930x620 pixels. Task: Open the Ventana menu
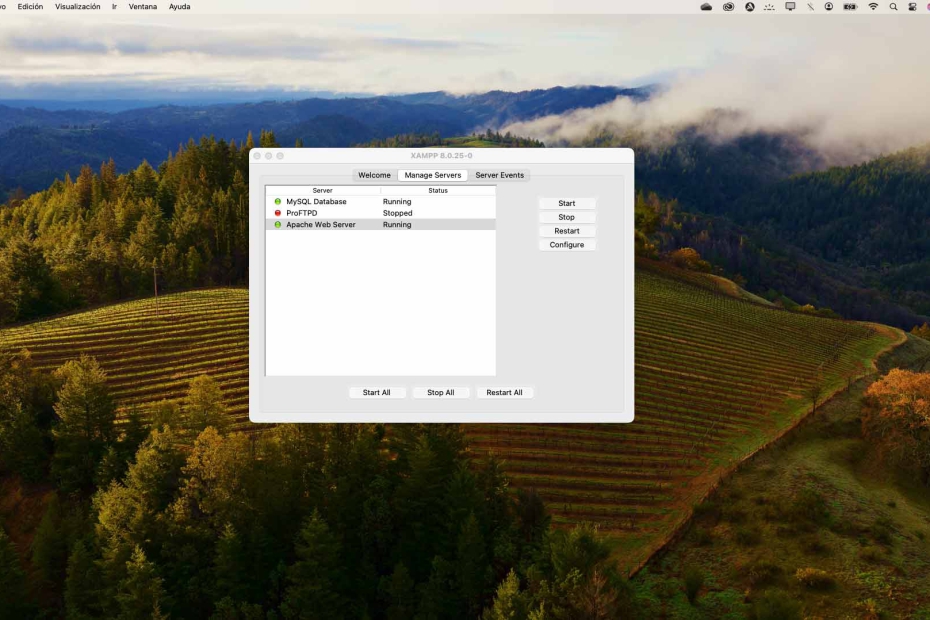tap(143, 7)
